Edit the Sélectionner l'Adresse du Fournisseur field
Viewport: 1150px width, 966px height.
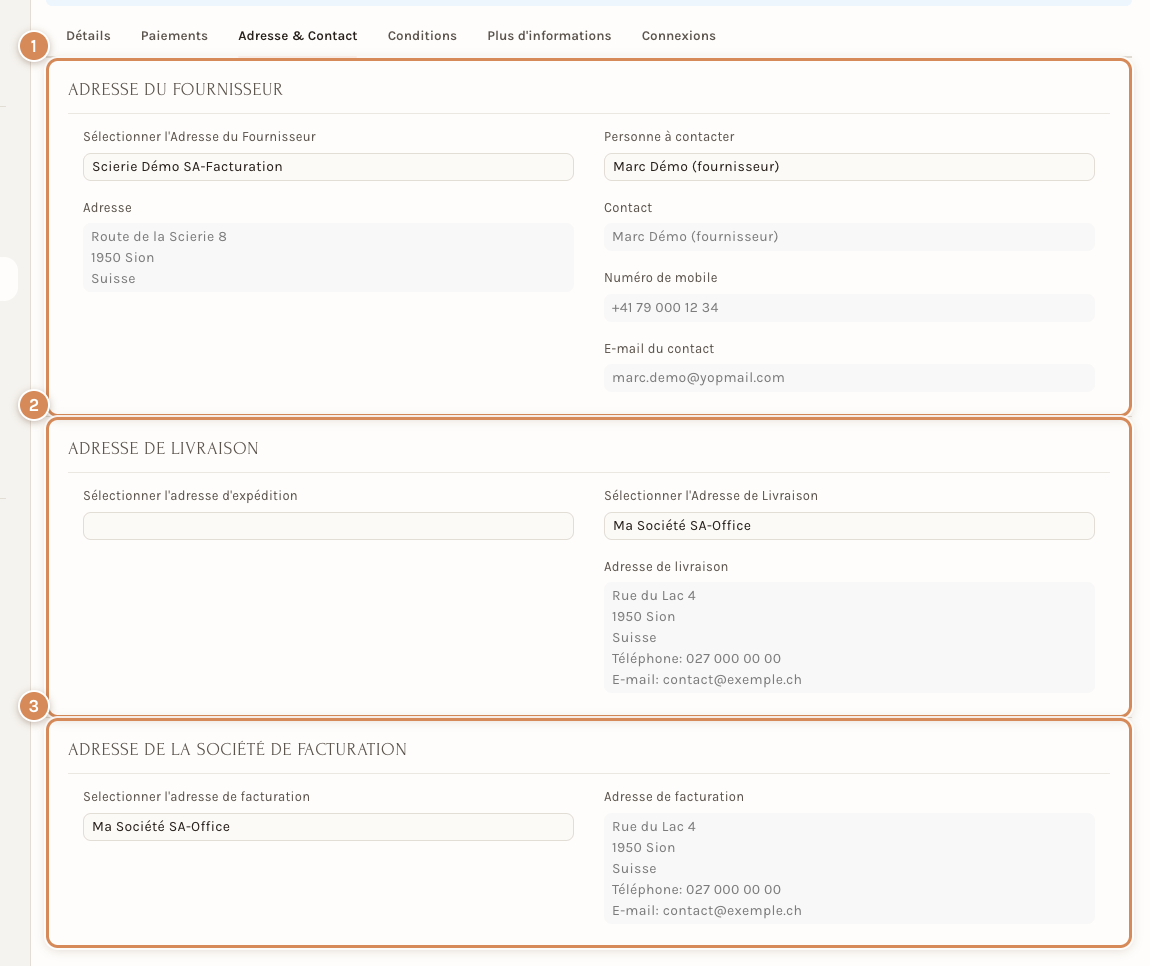(328, 167)
